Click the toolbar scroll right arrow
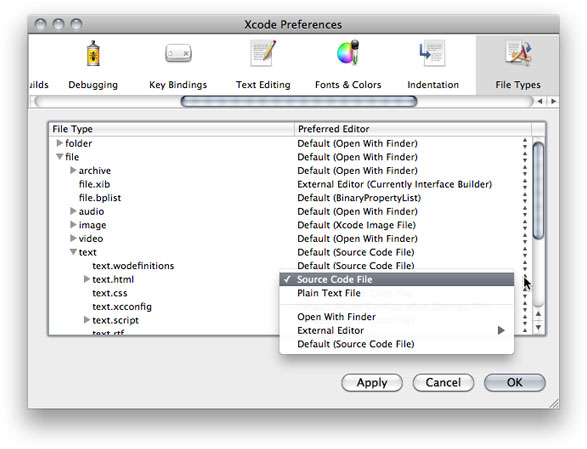The image size is (587, 449). 553,101
